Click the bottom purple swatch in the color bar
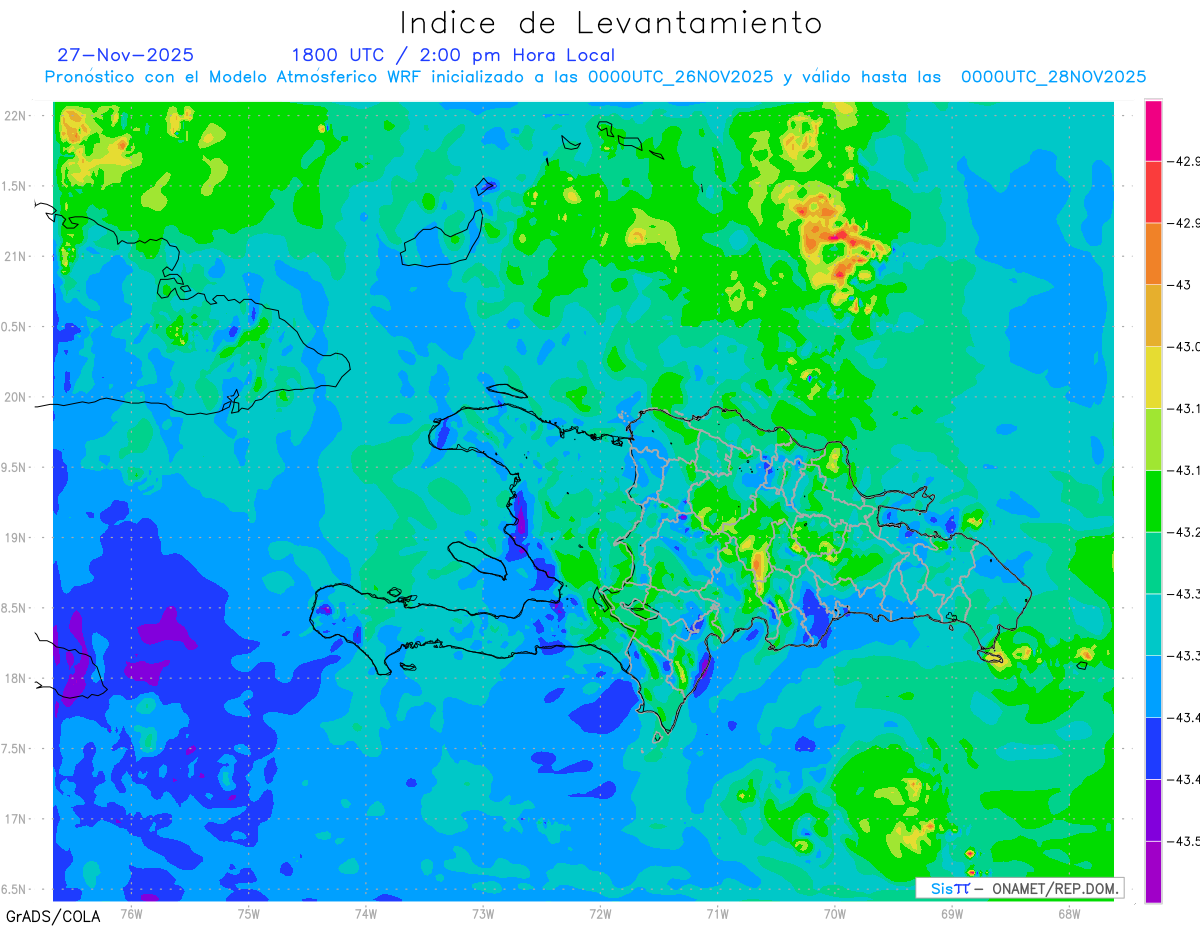Viewport: 1200px width, 927px height. (x=1153, y=871)
